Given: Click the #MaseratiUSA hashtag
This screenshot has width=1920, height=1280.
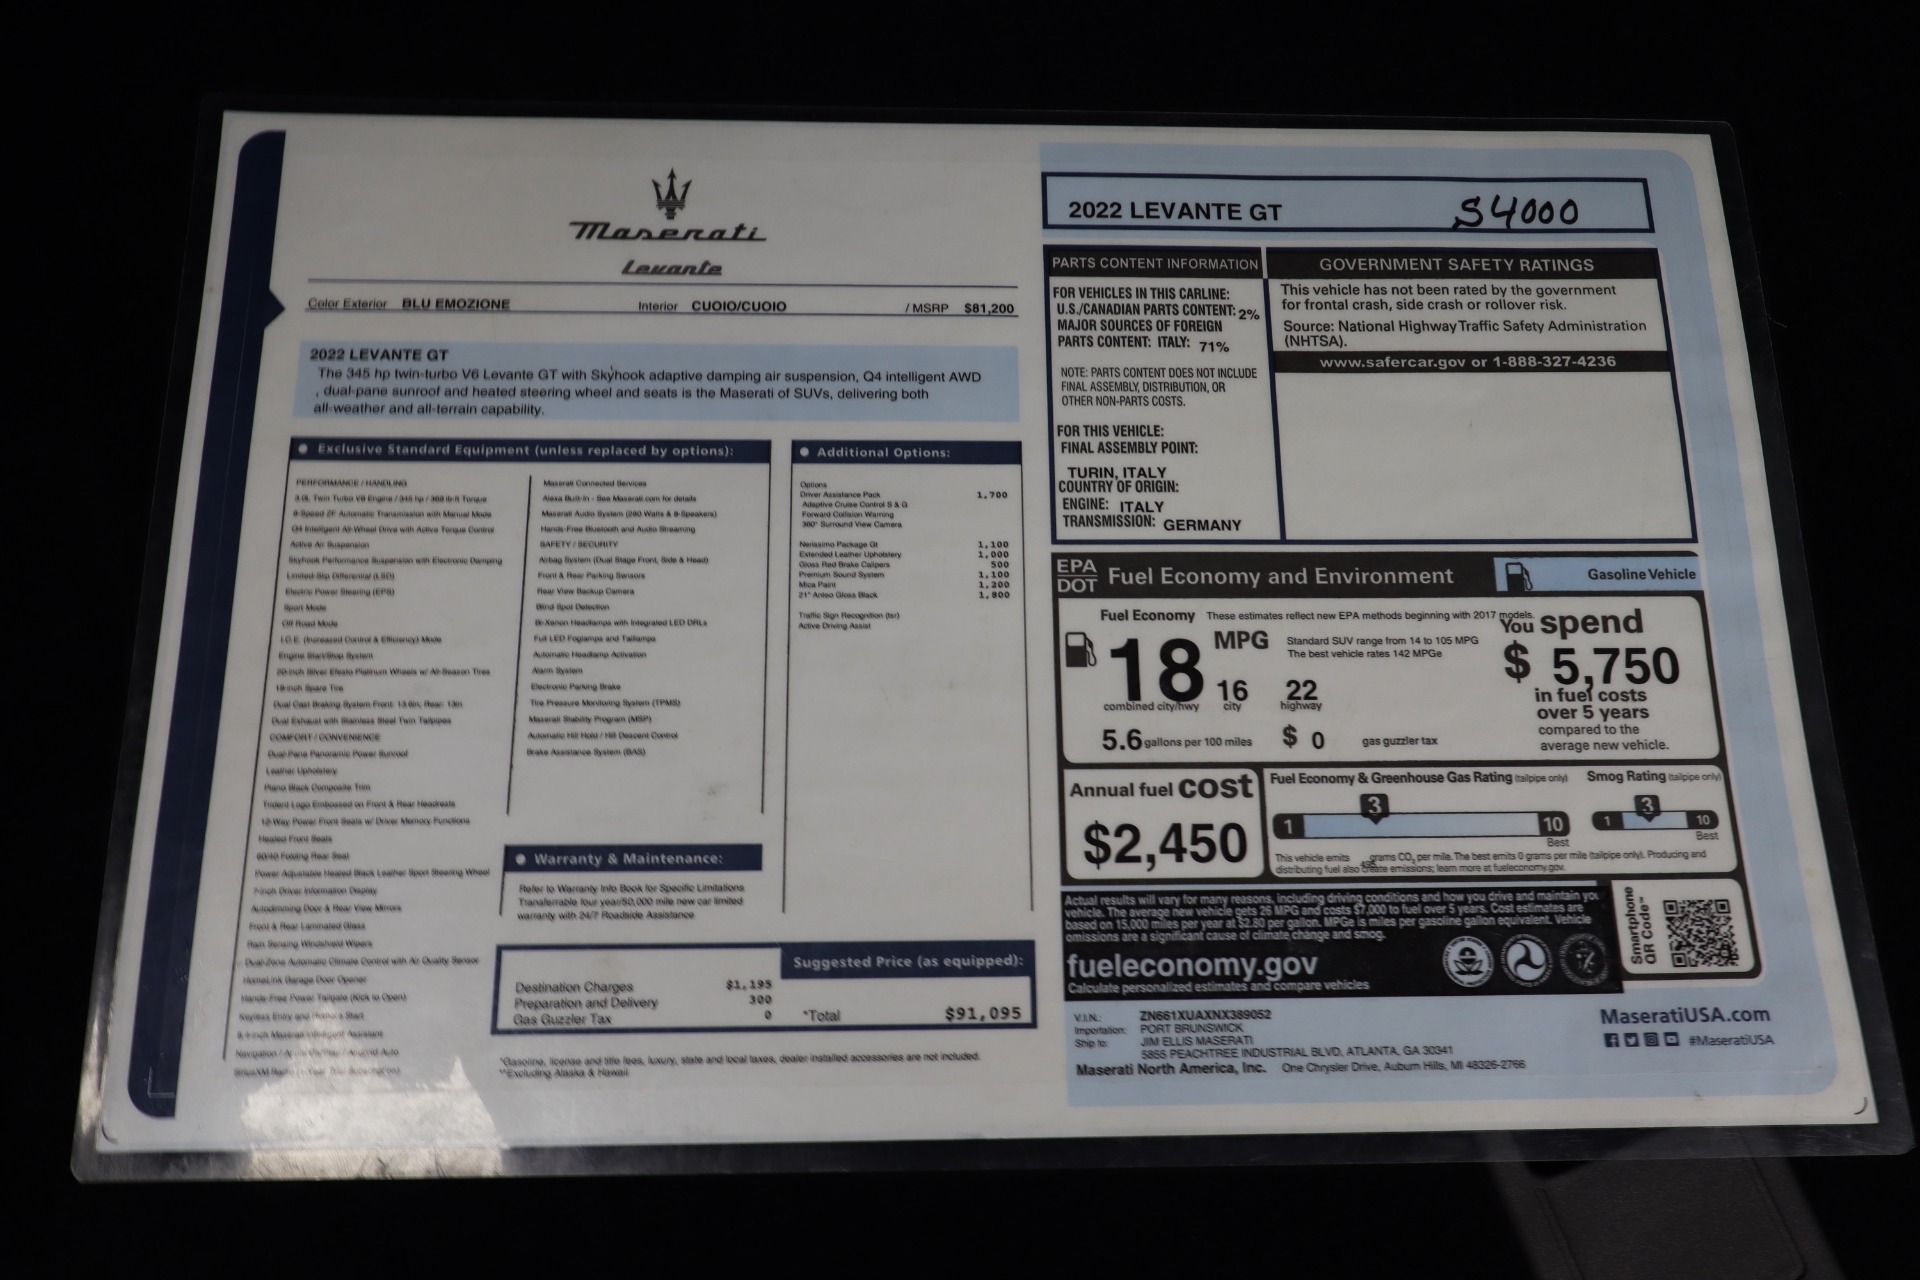Looking at the screenshot, I should 1730,1040.
